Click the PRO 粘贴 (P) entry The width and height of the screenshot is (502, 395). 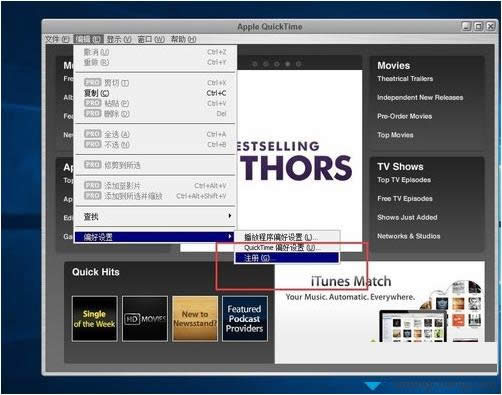pos(155,104)
